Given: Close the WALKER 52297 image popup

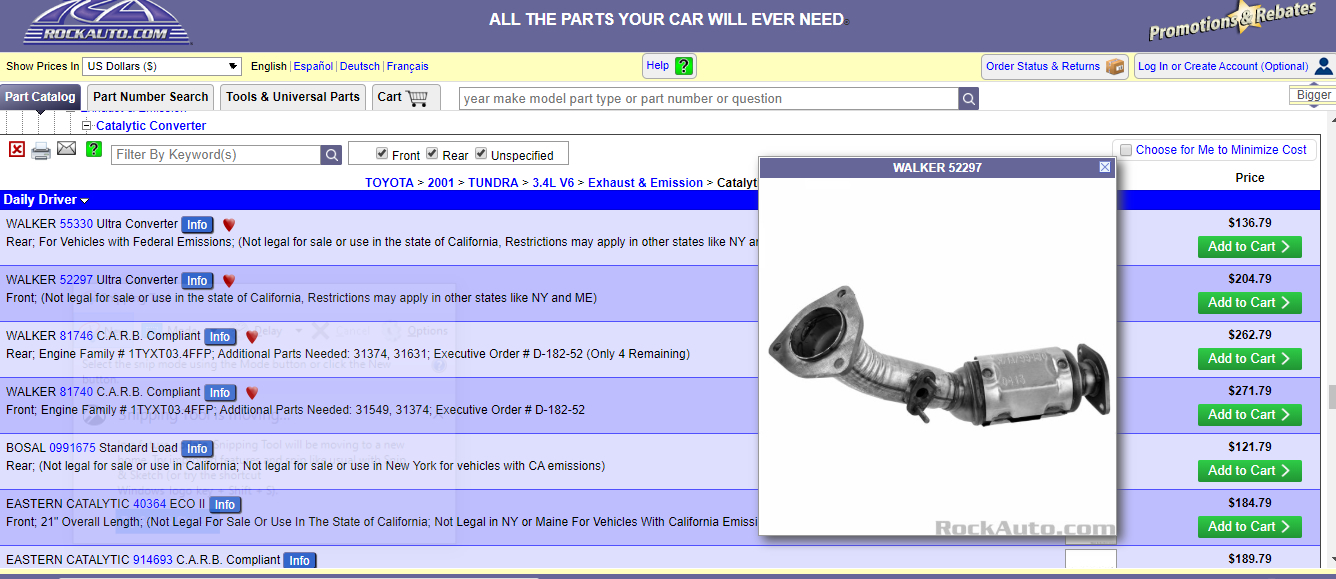Looking at the screenshot, I should click(x=1105, y=167).
